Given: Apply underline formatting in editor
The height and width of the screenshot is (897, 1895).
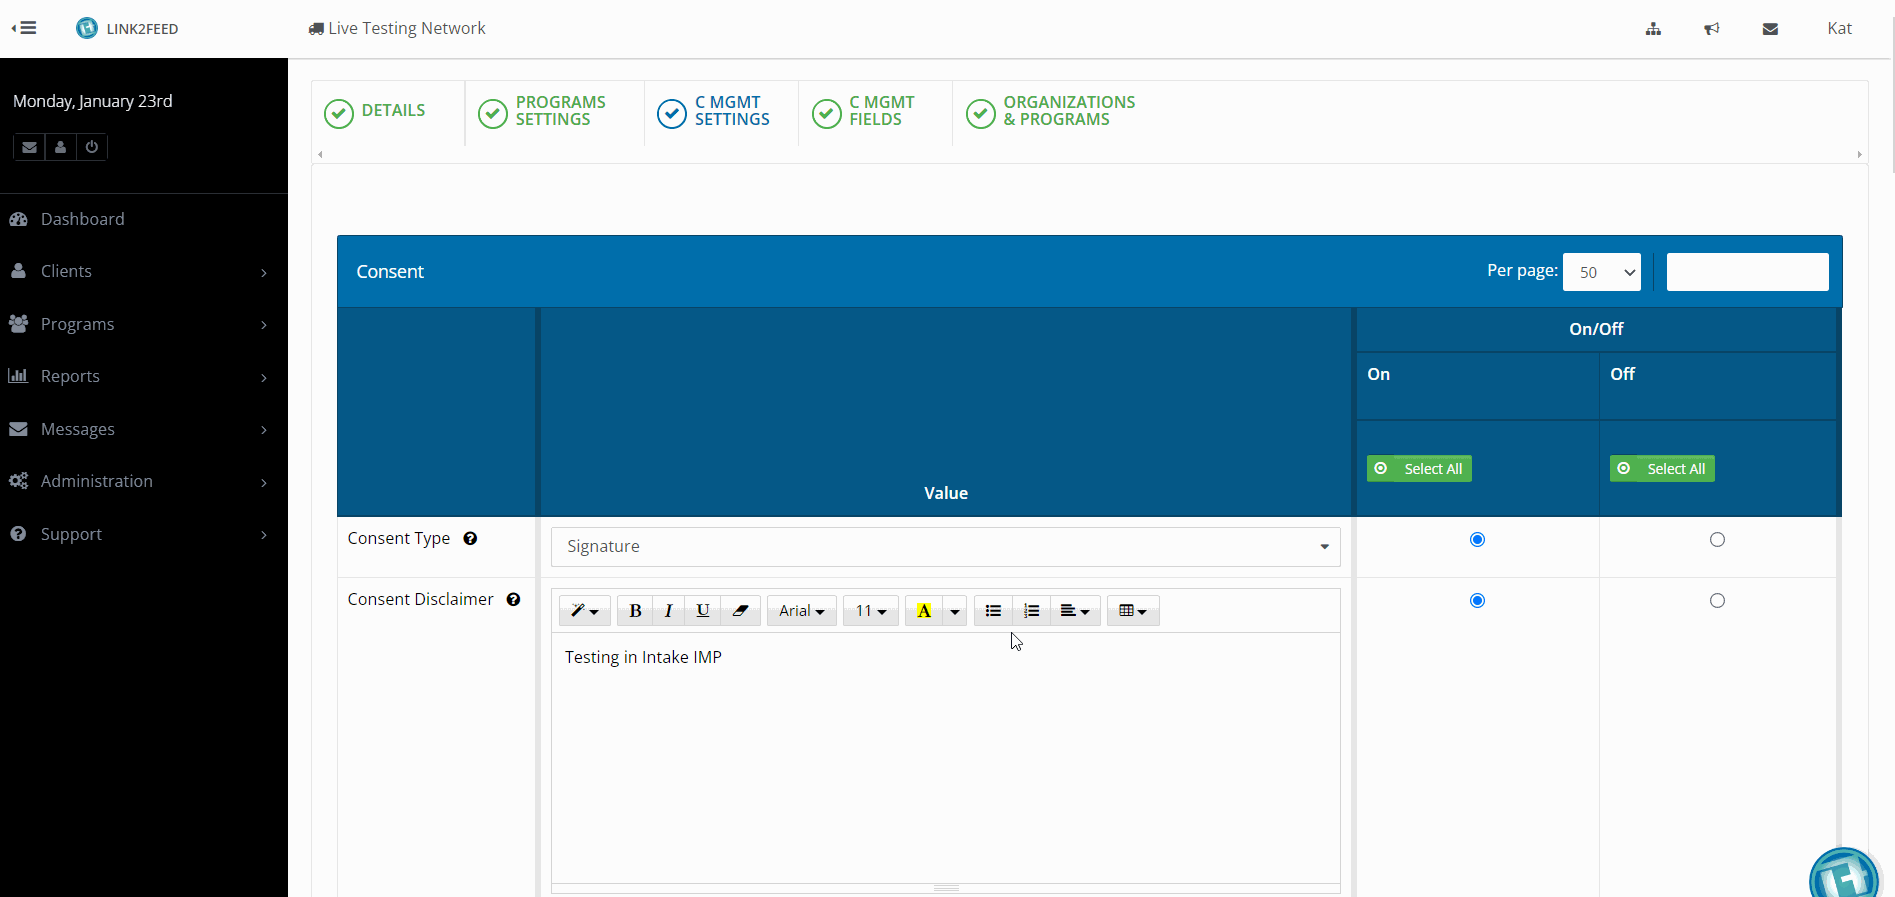Looking at the screenshot, I should pyautogui.click(x=703, y=611).
